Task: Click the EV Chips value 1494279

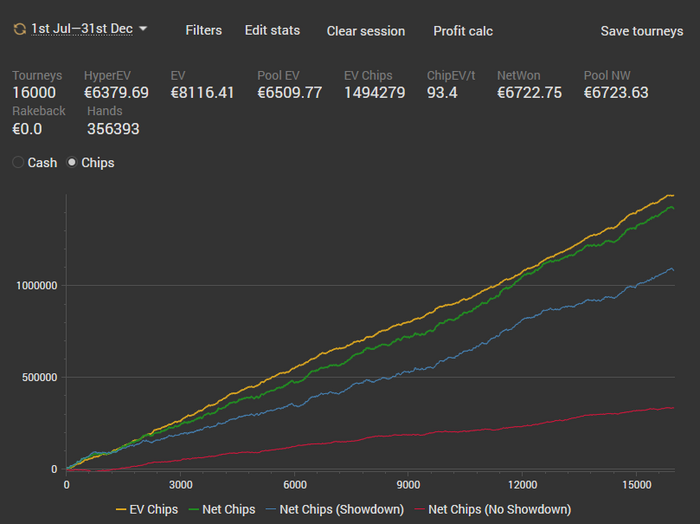Action: pos(375,93)
